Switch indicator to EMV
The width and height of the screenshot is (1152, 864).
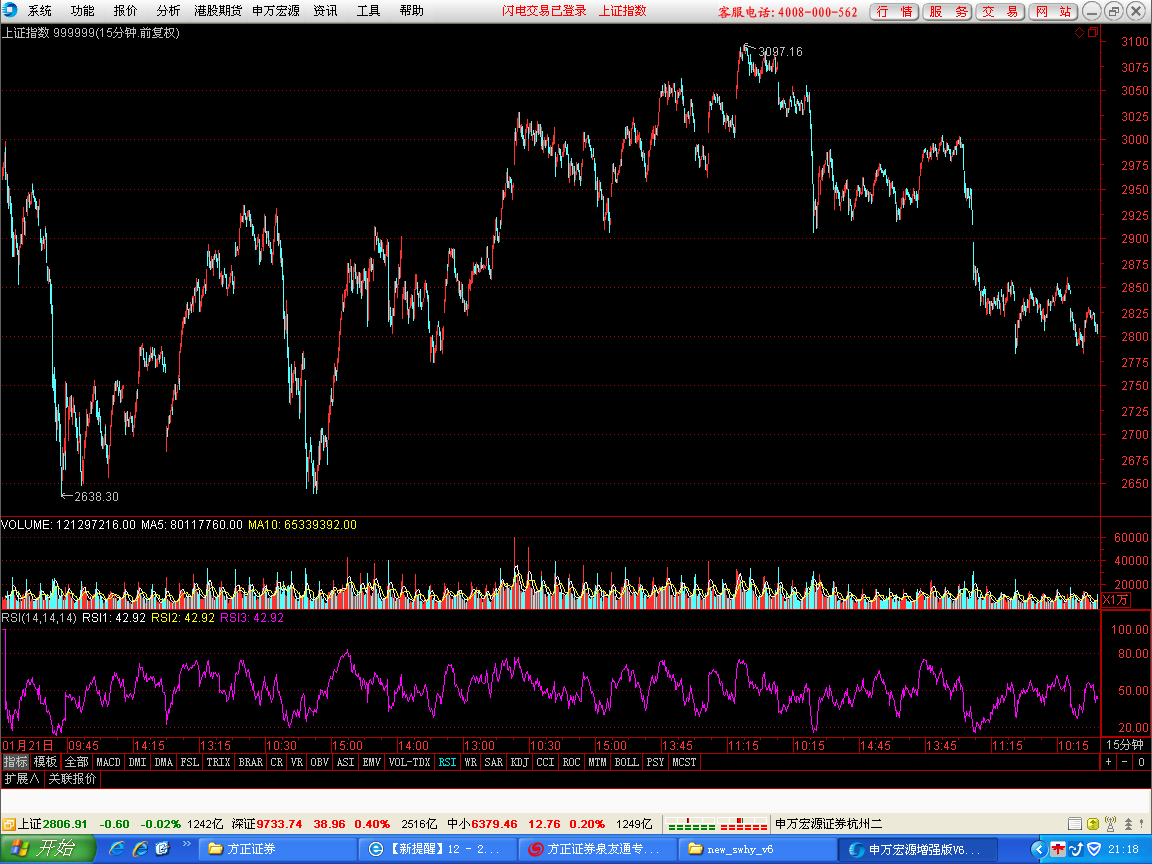(x=372, y=762)
